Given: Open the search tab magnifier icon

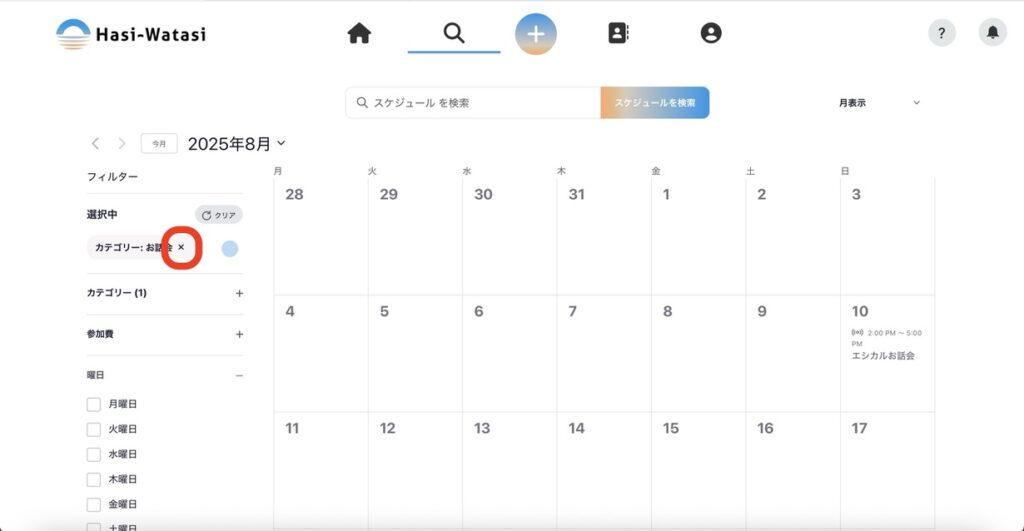Looking at the screenshot, I should (454, 33).
